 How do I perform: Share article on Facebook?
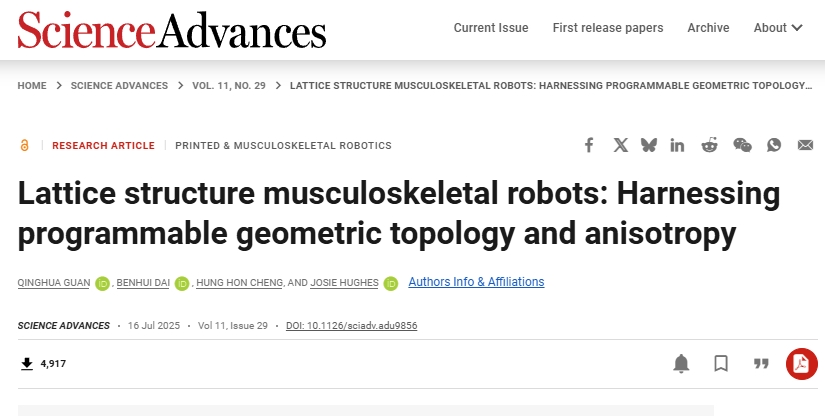[x=589, y=145]
